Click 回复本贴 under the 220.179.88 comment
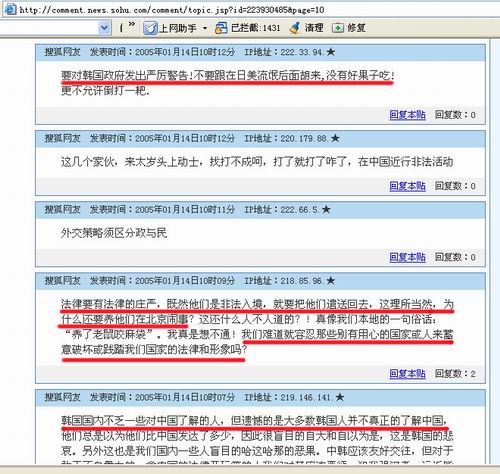The width and height of the screenshot is (500, 474). 407,186
